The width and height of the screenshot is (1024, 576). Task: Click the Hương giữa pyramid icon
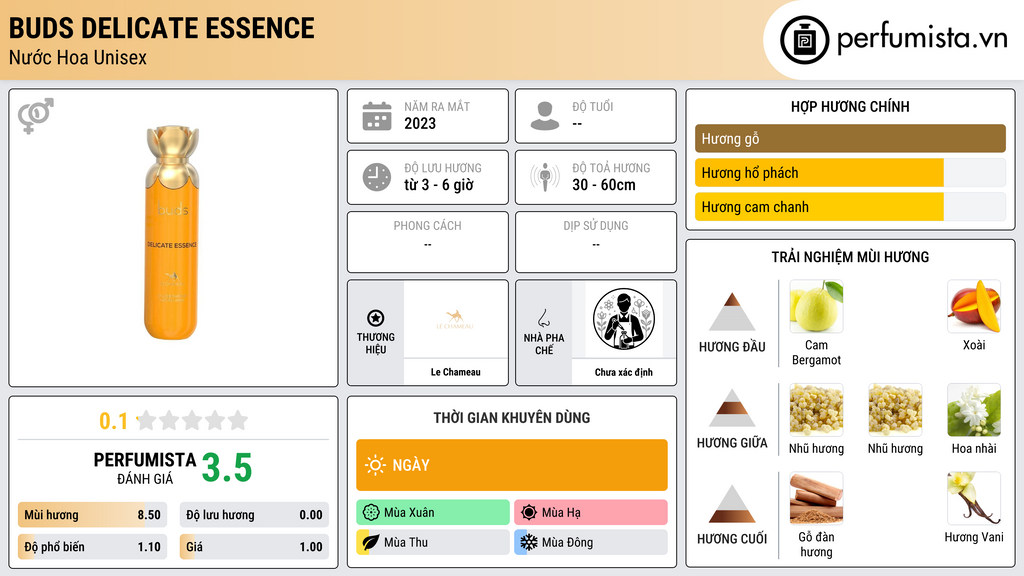(732, 408)
